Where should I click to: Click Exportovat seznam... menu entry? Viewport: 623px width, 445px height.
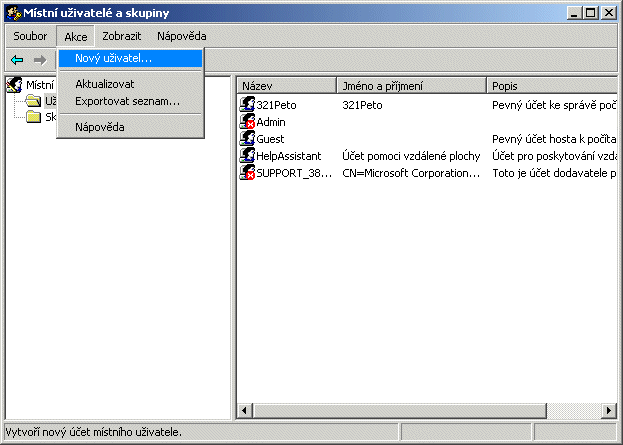point(127,101)
